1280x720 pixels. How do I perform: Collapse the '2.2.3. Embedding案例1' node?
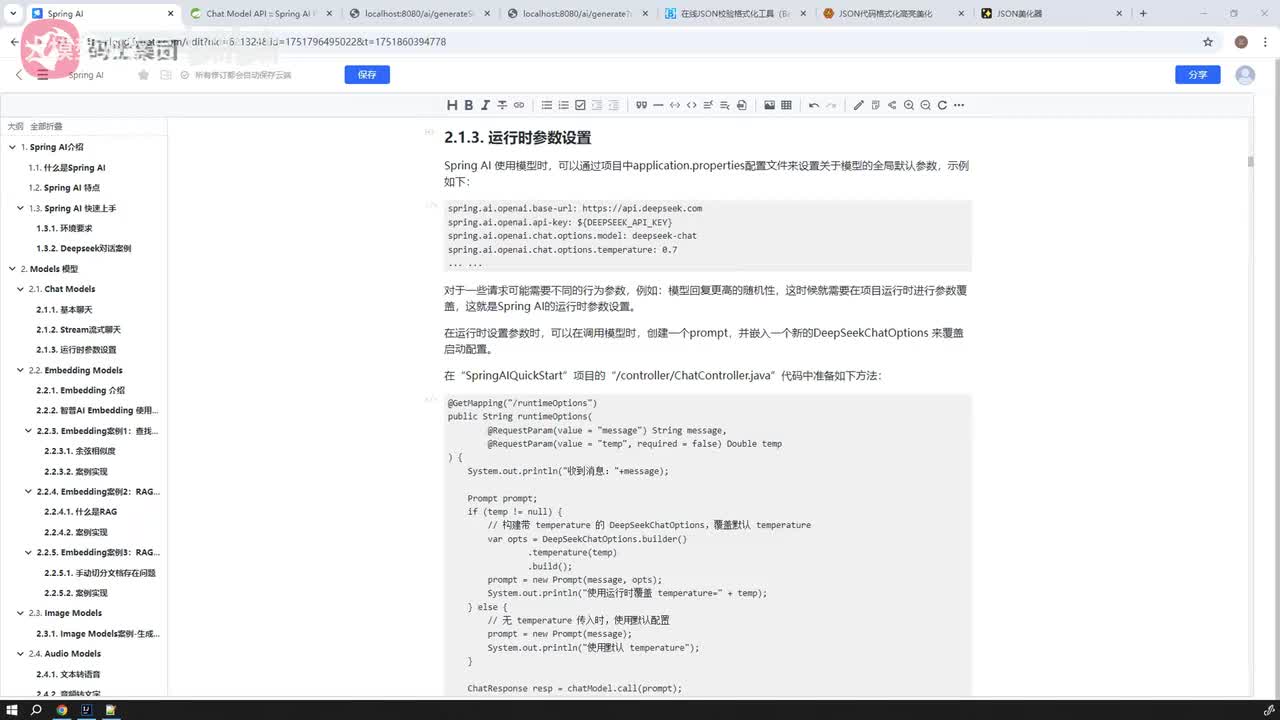point(28,431)
